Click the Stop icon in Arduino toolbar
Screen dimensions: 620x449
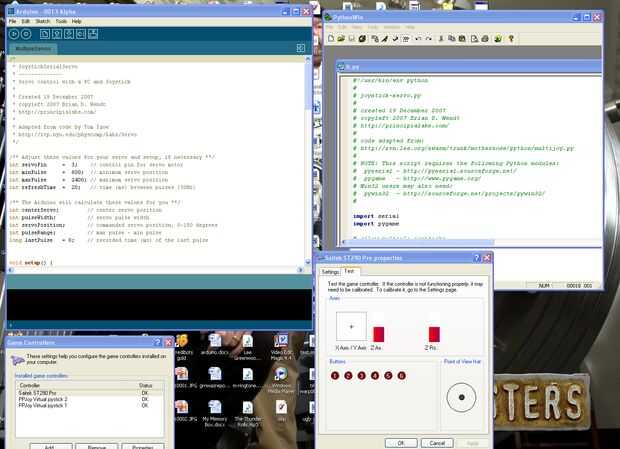(x=26, y=34)
